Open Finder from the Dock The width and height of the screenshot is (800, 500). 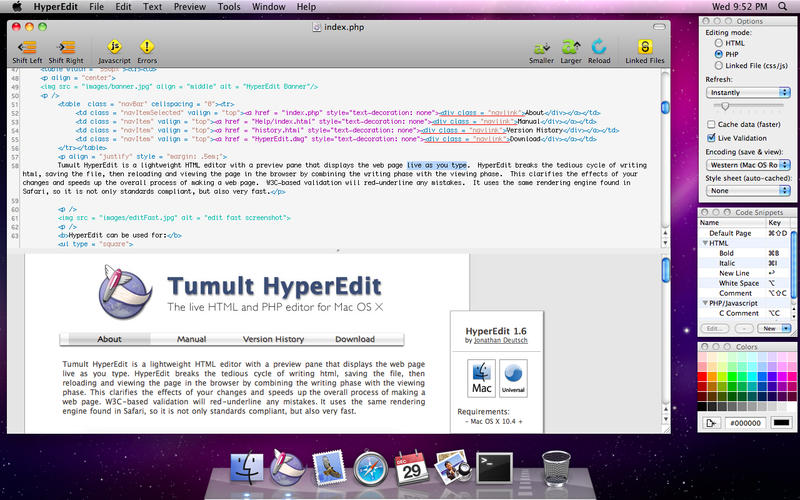tap(247, 468)
